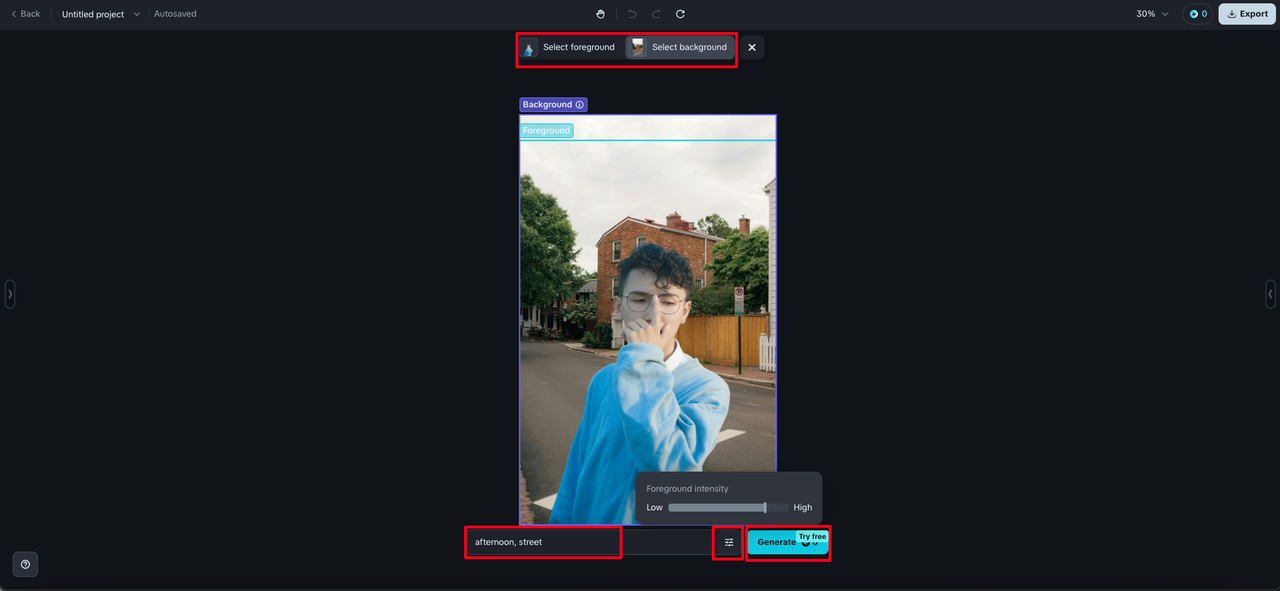Export the project

click(1247, 14)
